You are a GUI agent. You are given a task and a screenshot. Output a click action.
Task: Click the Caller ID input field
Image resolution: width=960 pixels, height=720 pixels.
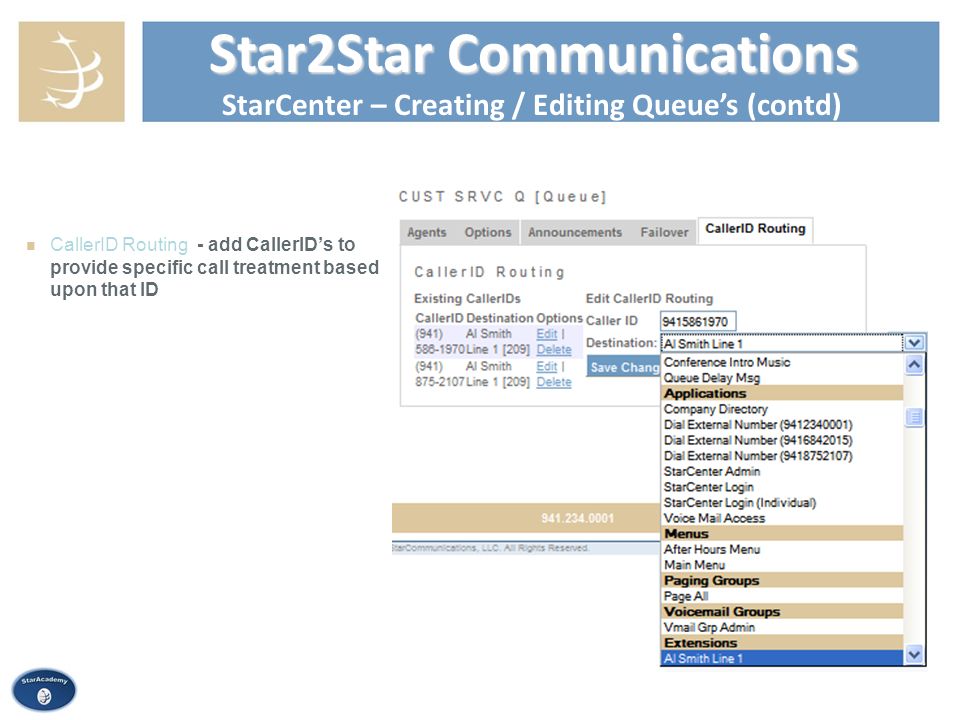point(698,321)
